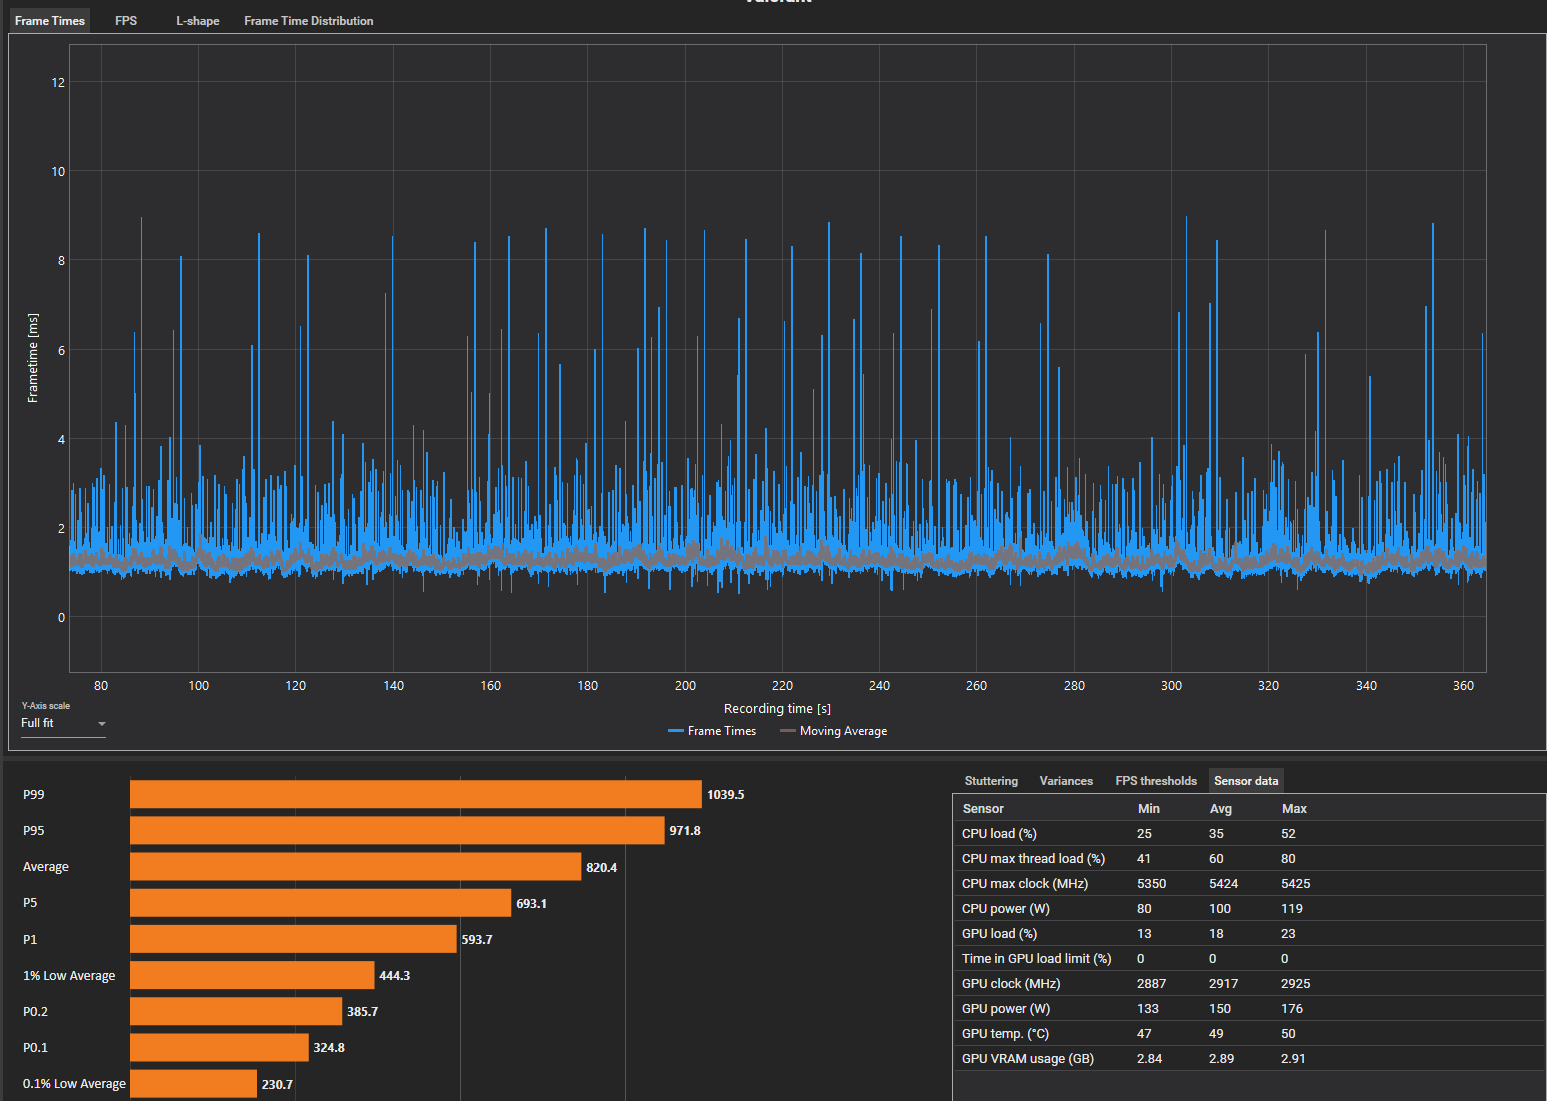Show the Frame Time Distribution tab
Image resolution: width=1547 pixels, height=1101 pixels.
click(308, 21)
